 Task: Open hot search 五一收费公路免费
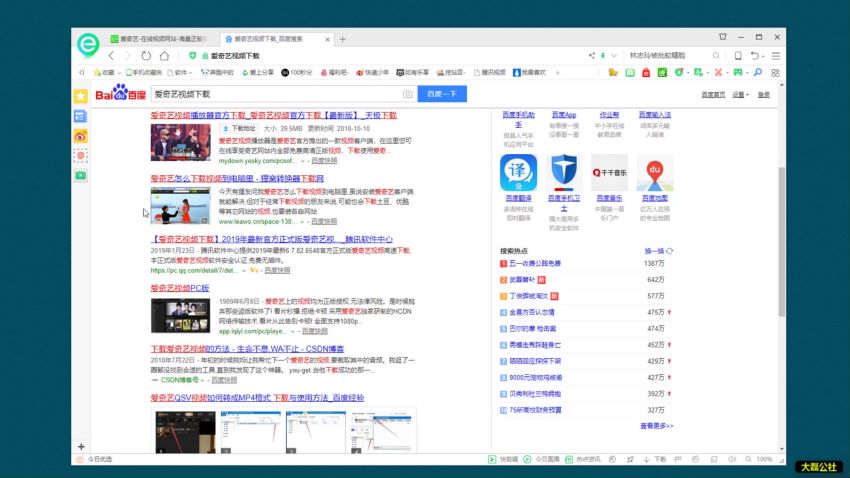point(535,263)
